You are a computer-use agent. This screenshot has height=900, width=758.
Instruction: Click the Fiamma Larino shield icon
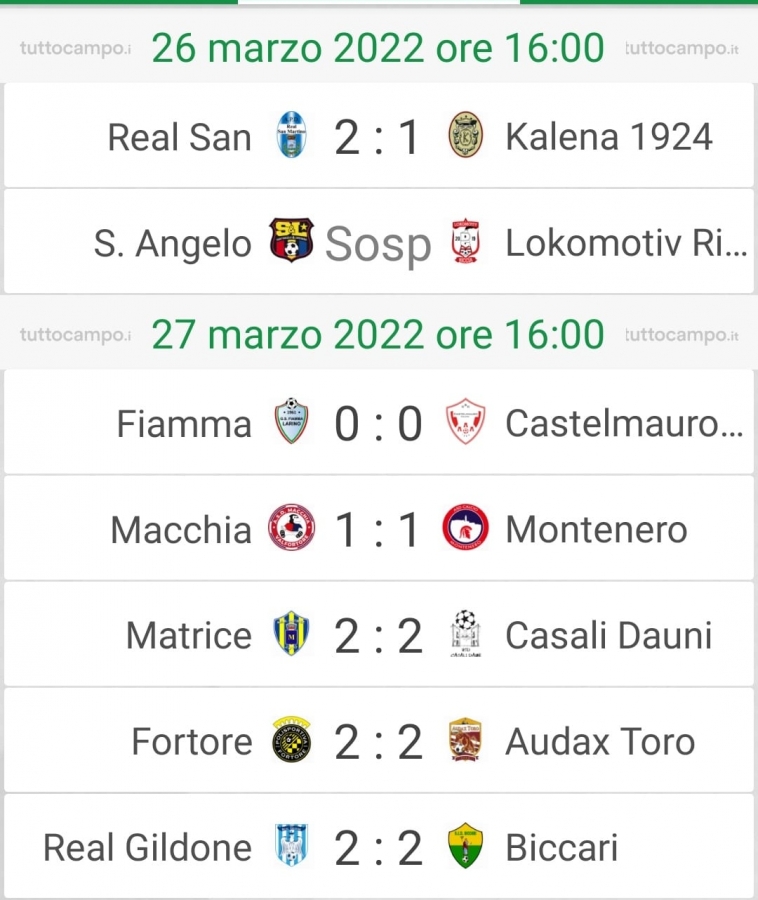pyautogui.click(x=291, y=421)
